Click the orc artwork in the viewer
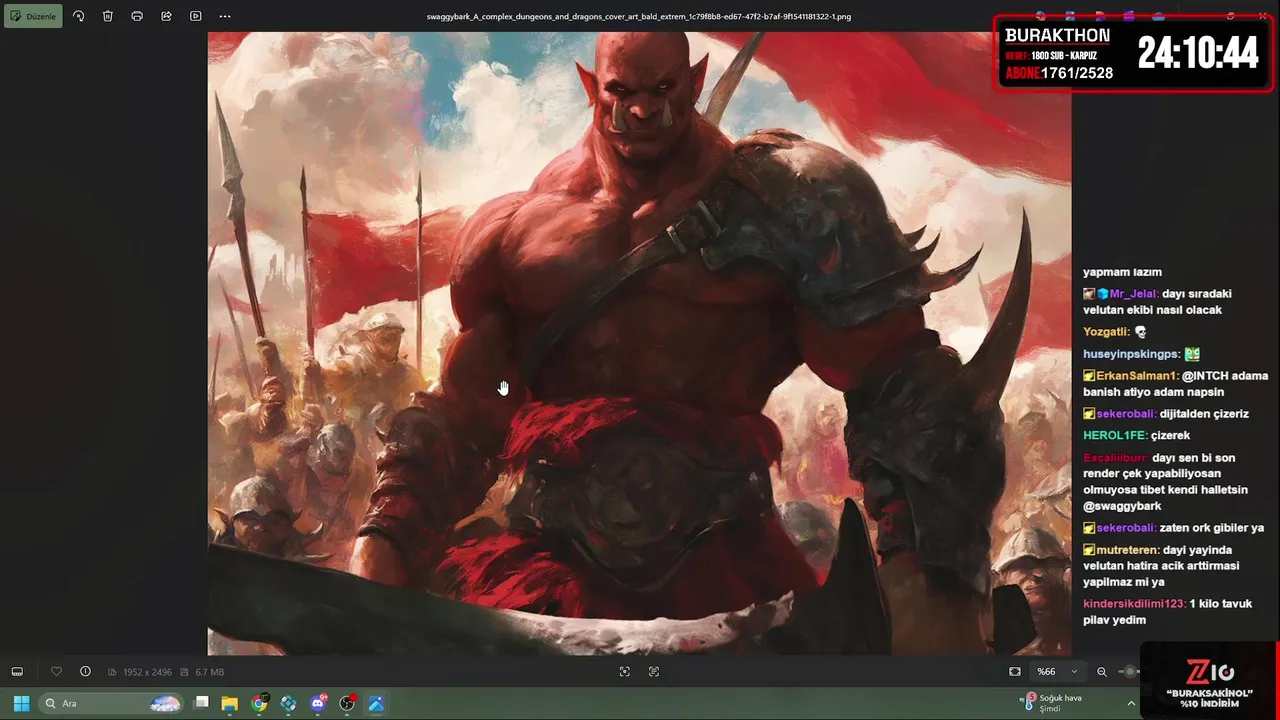1280x720 pixels. pyautogui.click(x=639, y=343)
